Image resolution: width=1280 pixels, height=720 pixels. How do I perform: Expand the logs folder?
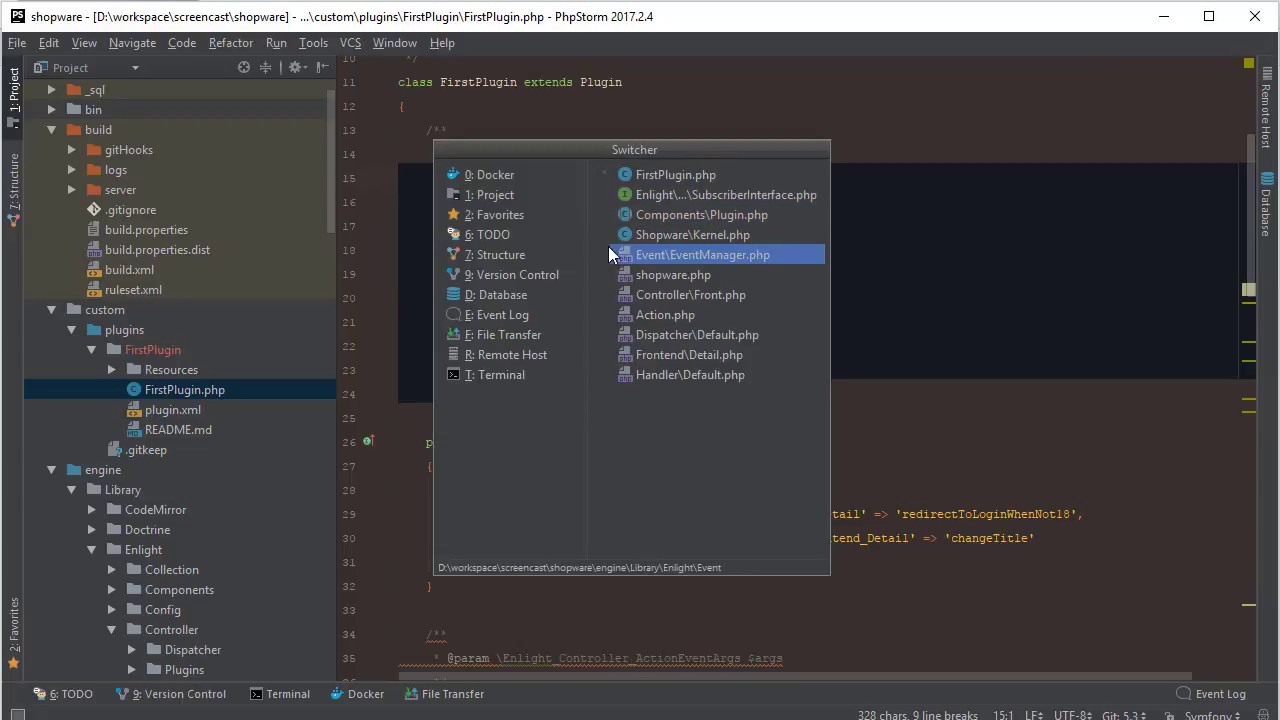pos(71,170)
